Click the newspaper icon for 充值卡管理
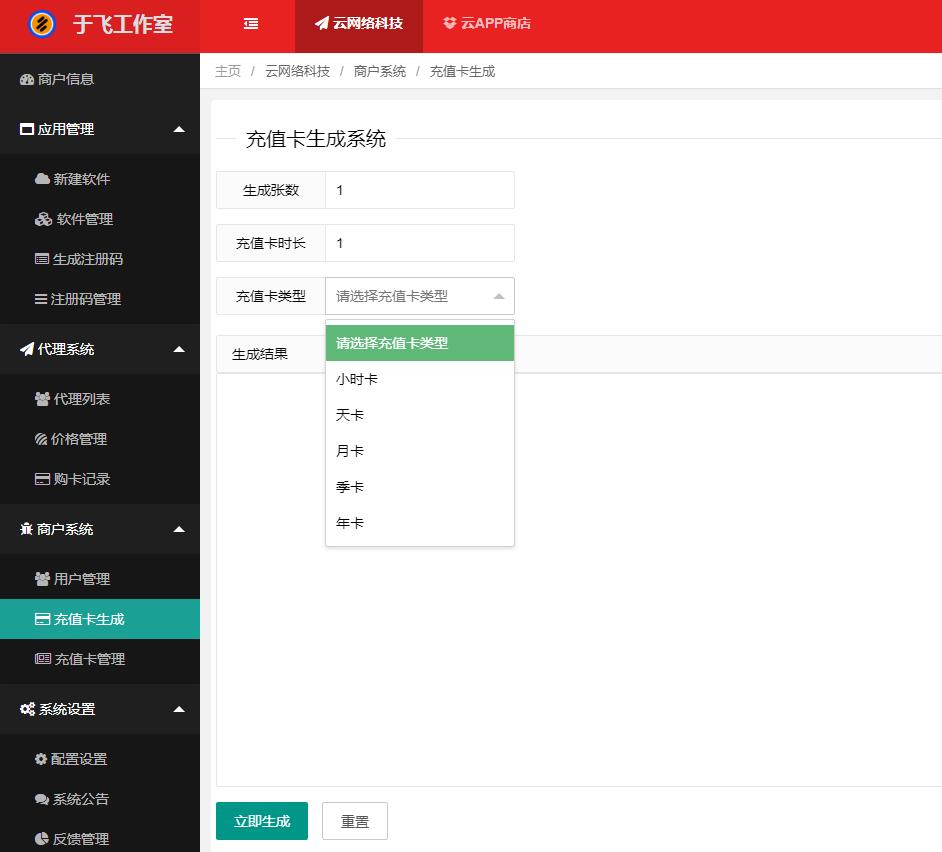The height and width of the screenshot is (852, 942). [x=43, y=659]
